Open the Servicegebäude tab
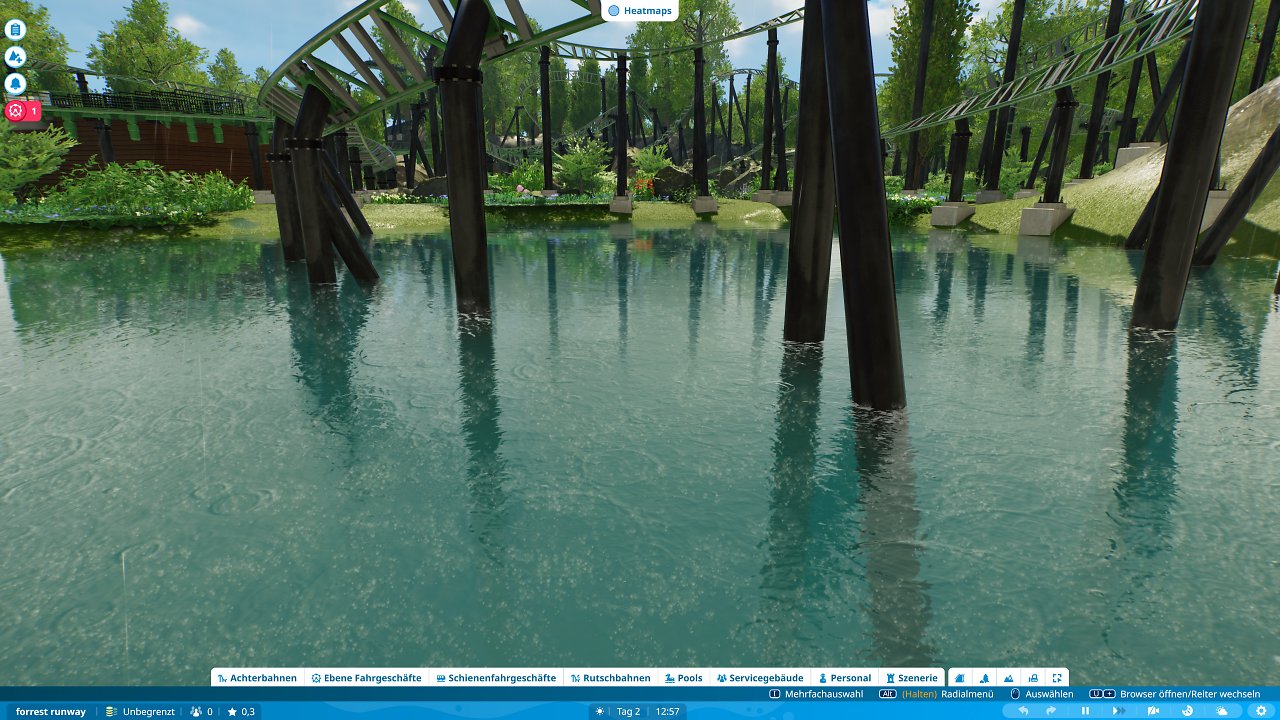This screenshot has width=1280, height=720. click(x=759, y=678)
